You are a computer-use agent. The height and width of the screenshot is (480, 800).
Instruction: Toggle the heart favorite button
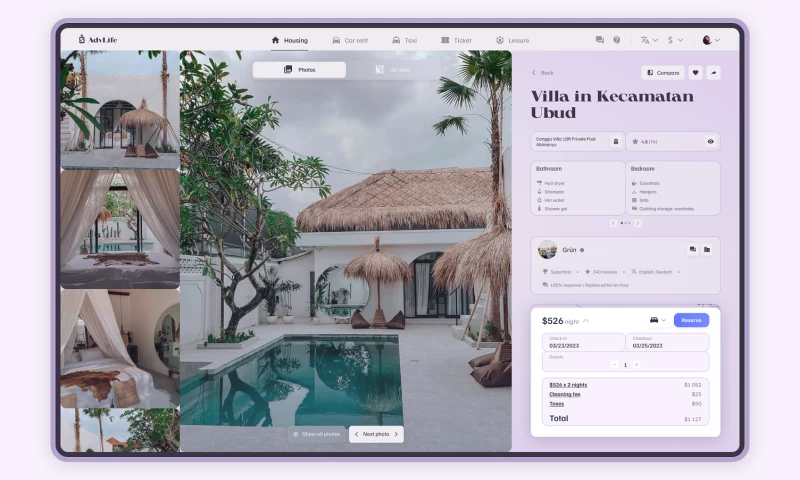click(695, 73)
